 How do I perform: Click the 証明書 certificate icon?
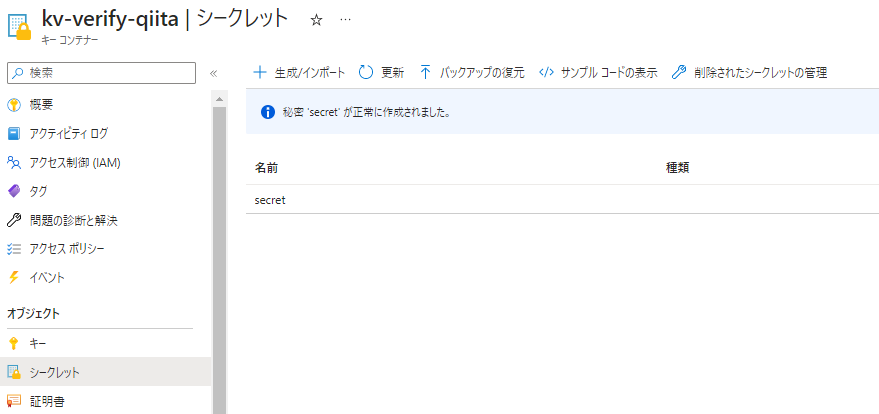(14, 401)
